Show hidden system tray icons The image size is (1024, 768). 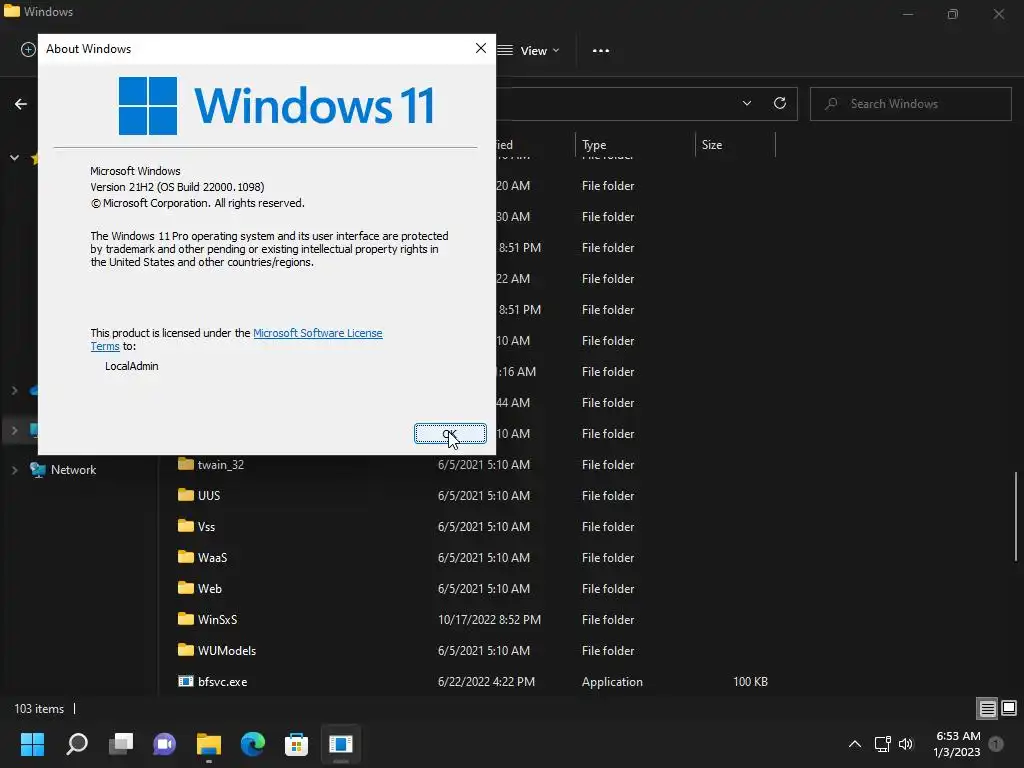(x=854, y=744)
